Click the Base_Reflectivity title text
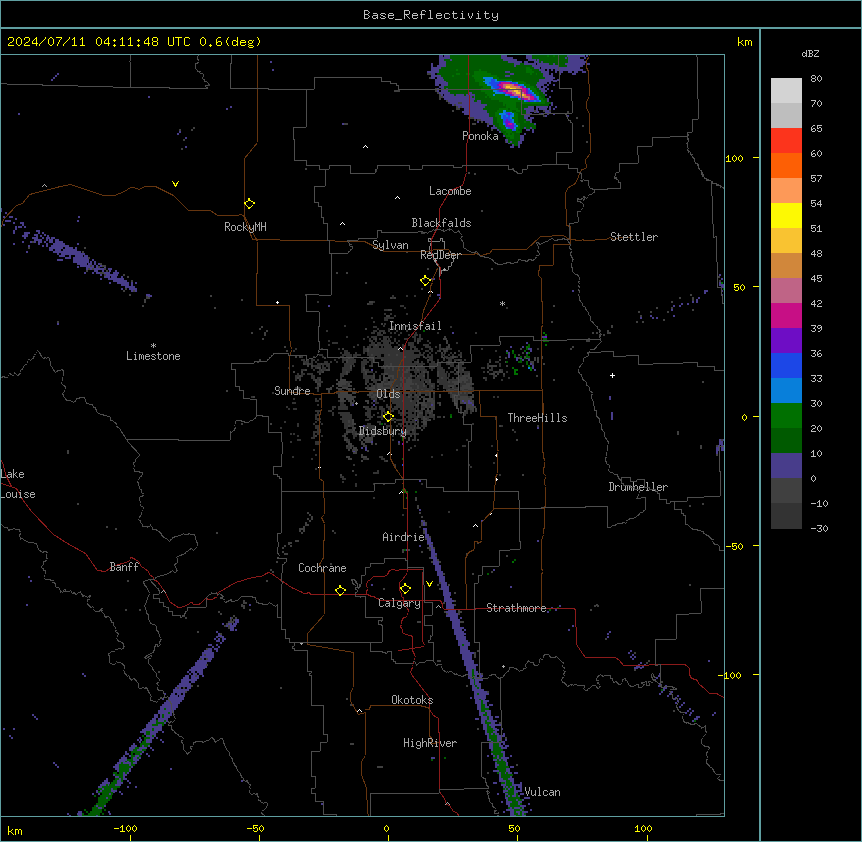Image resolution: width=862 pixels, height=842 pixels. 431,15
